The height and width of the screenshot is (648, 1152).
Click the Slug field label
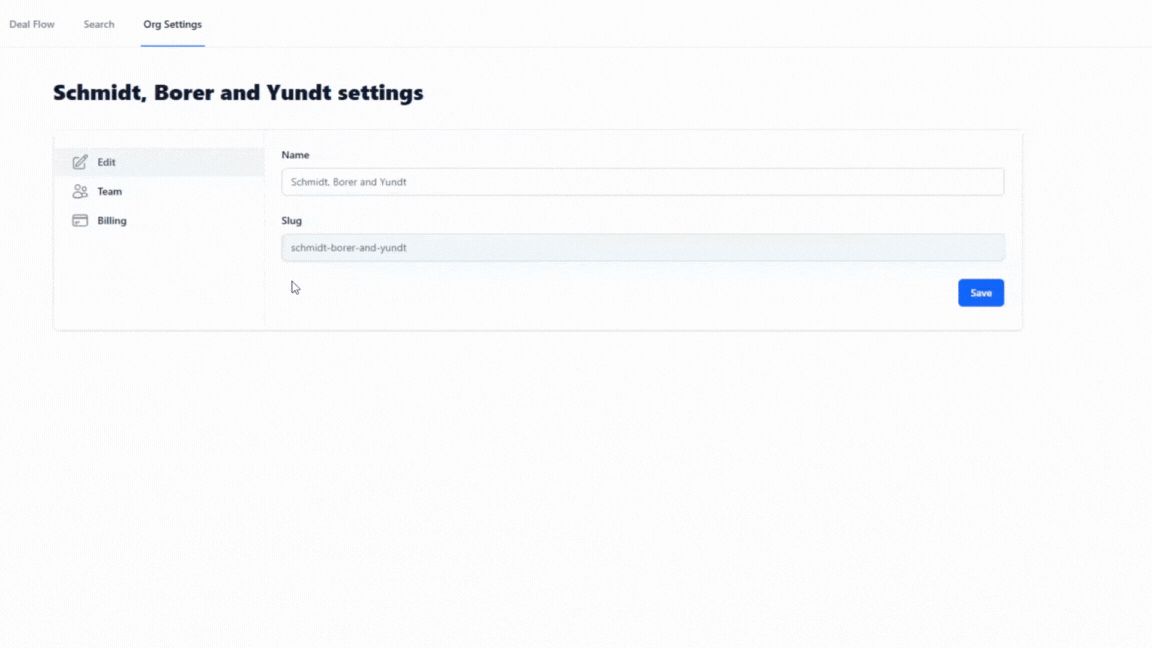[292, 220]
